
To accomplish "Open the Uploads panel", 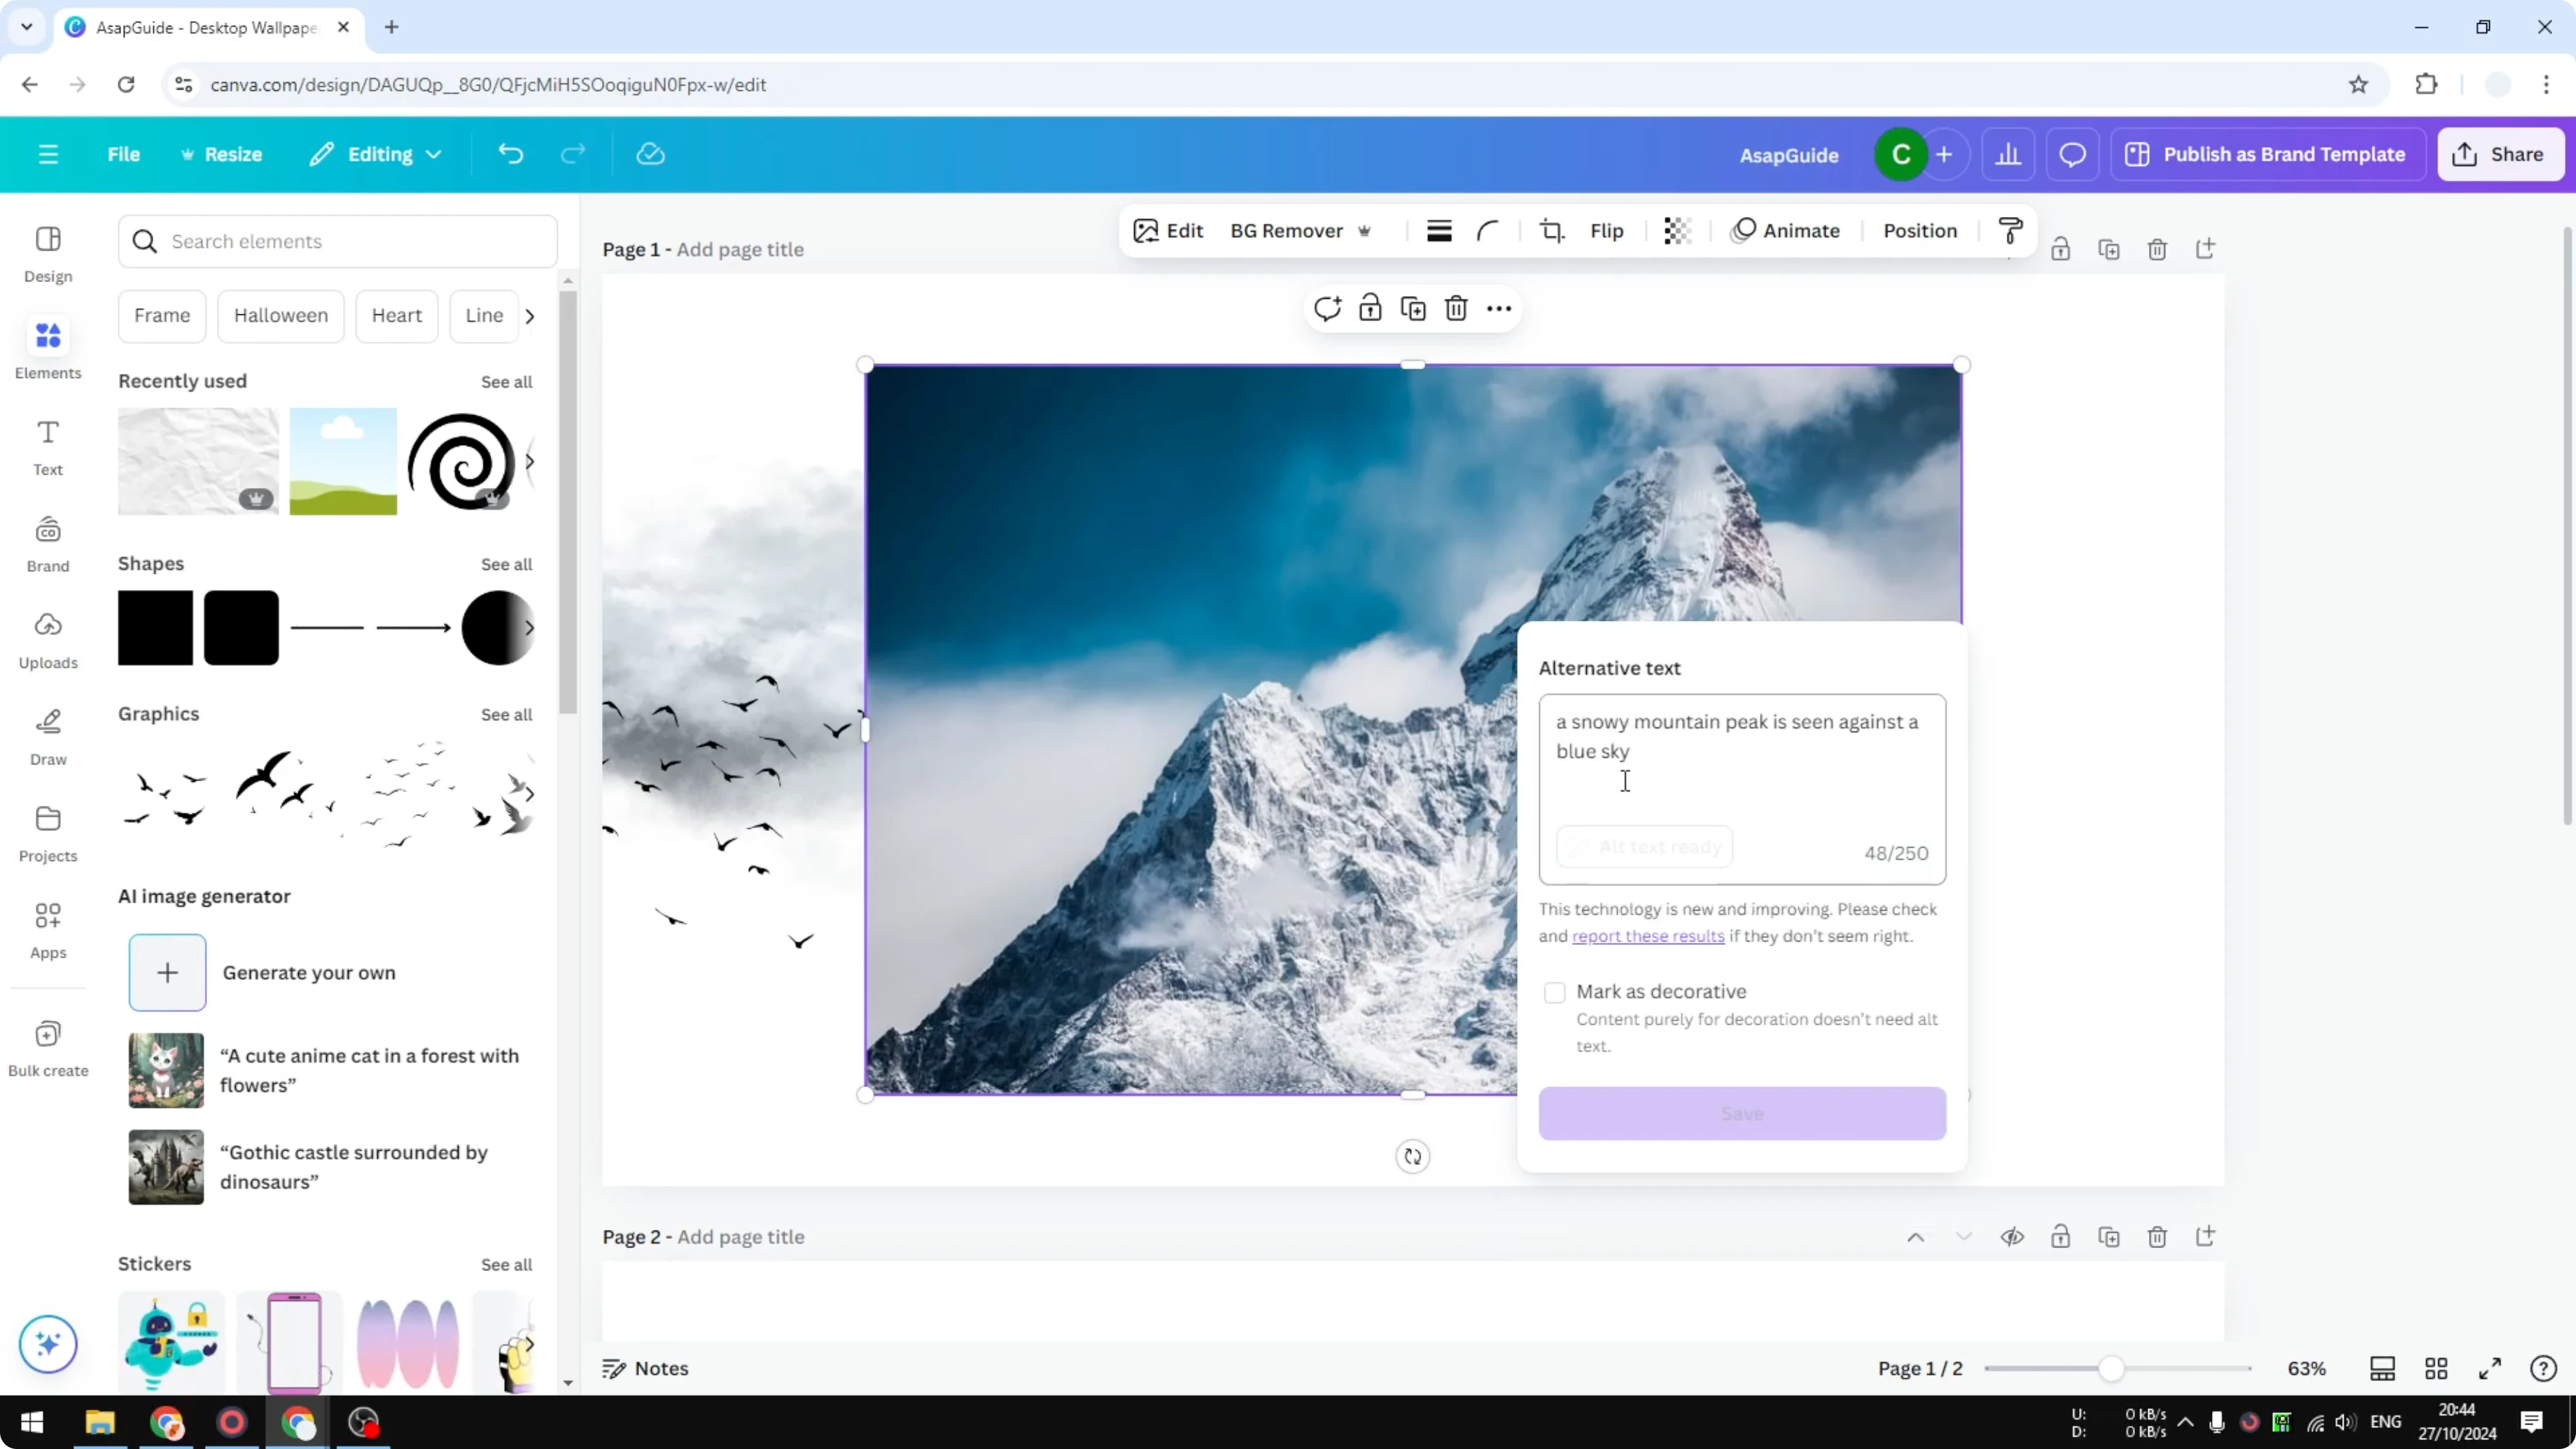I will 47,639.
